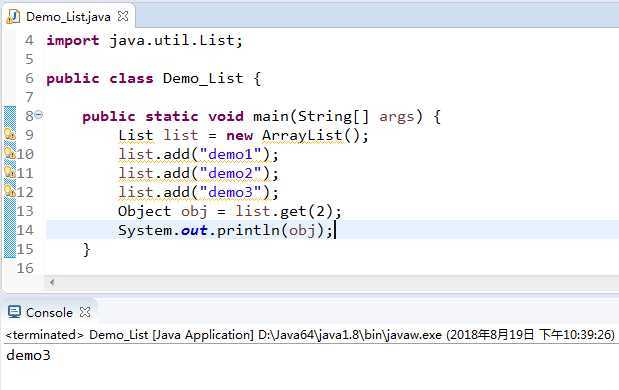Click the demo3 output in the console
Viewport: 619px width, 390px height.
[x=28, y=355]
